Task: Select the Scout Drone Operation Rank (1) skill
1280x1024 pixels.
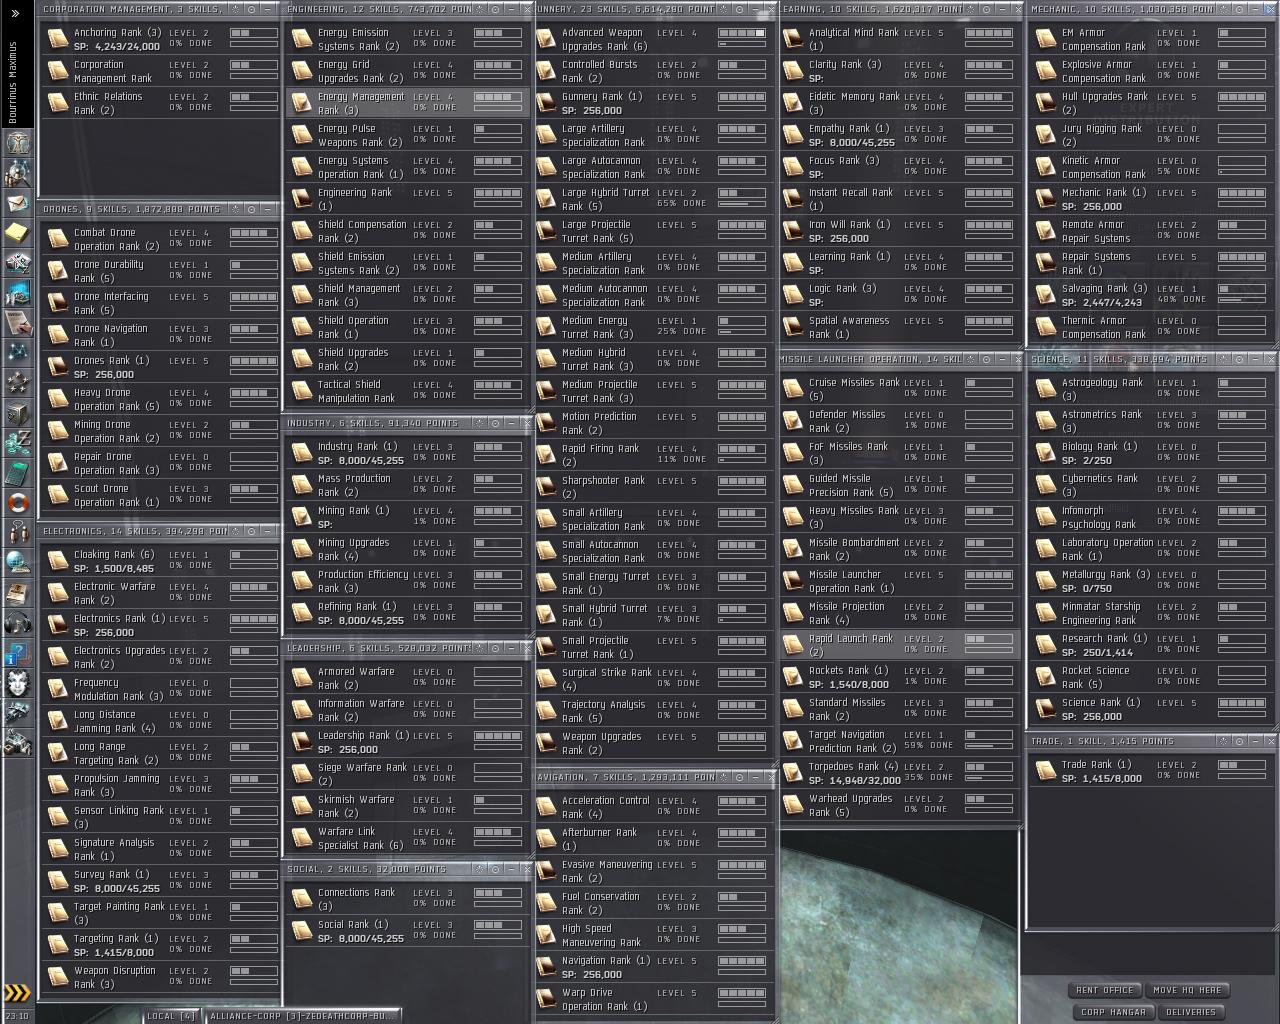Action: (162, 495)
